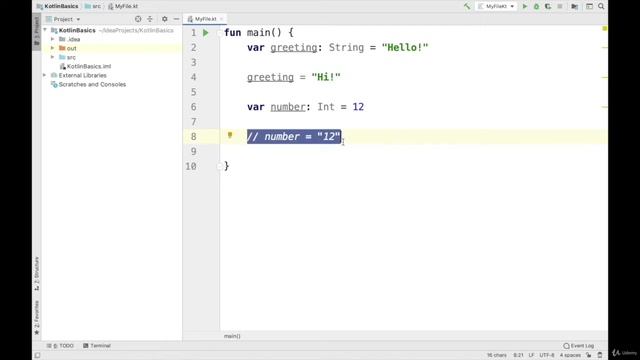Screen dimensions: 640x360
Task: Click line number 6 in the gutter
Action: coord(193,107)
